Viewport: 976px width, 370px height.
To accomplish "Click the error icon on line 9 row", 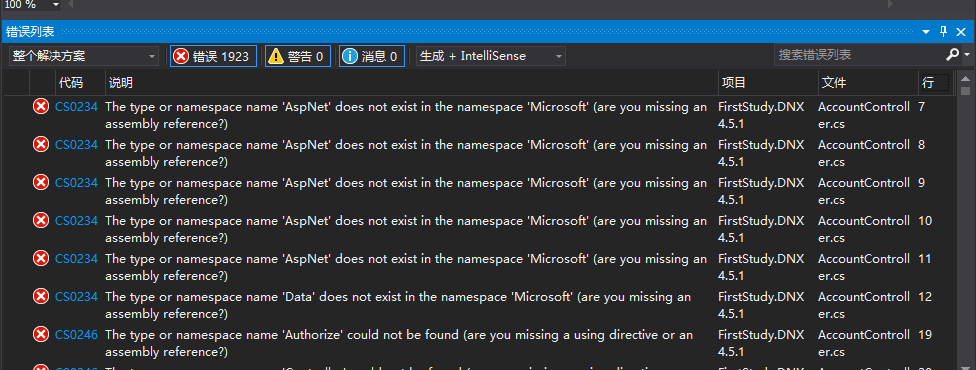I will pos(41,183).
